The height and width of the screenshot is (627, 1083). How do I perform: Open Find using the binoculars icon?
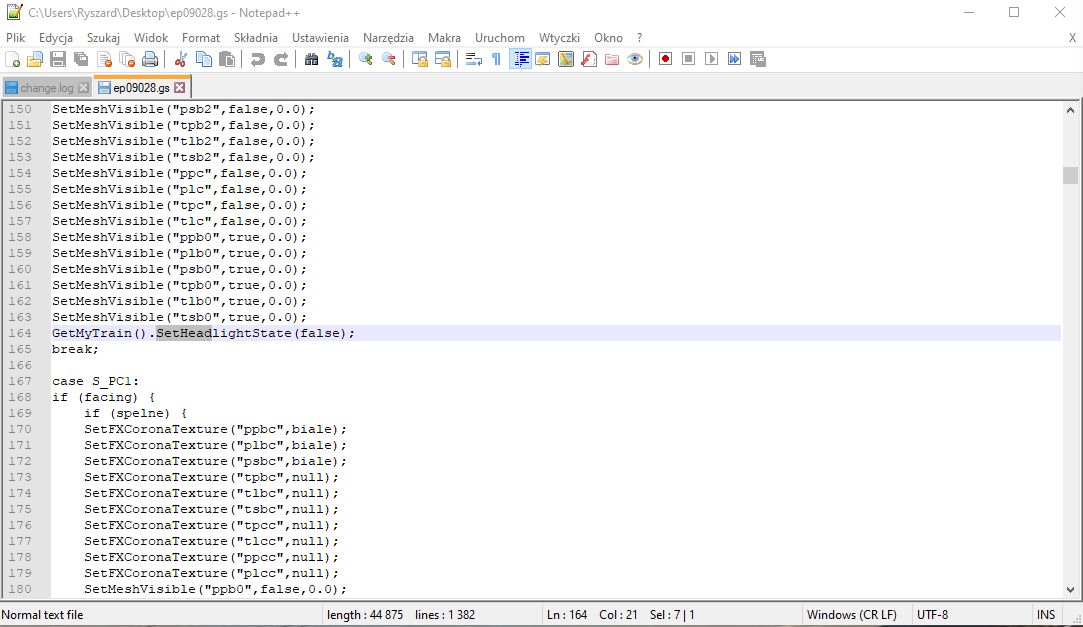click(x=311, y=59)
